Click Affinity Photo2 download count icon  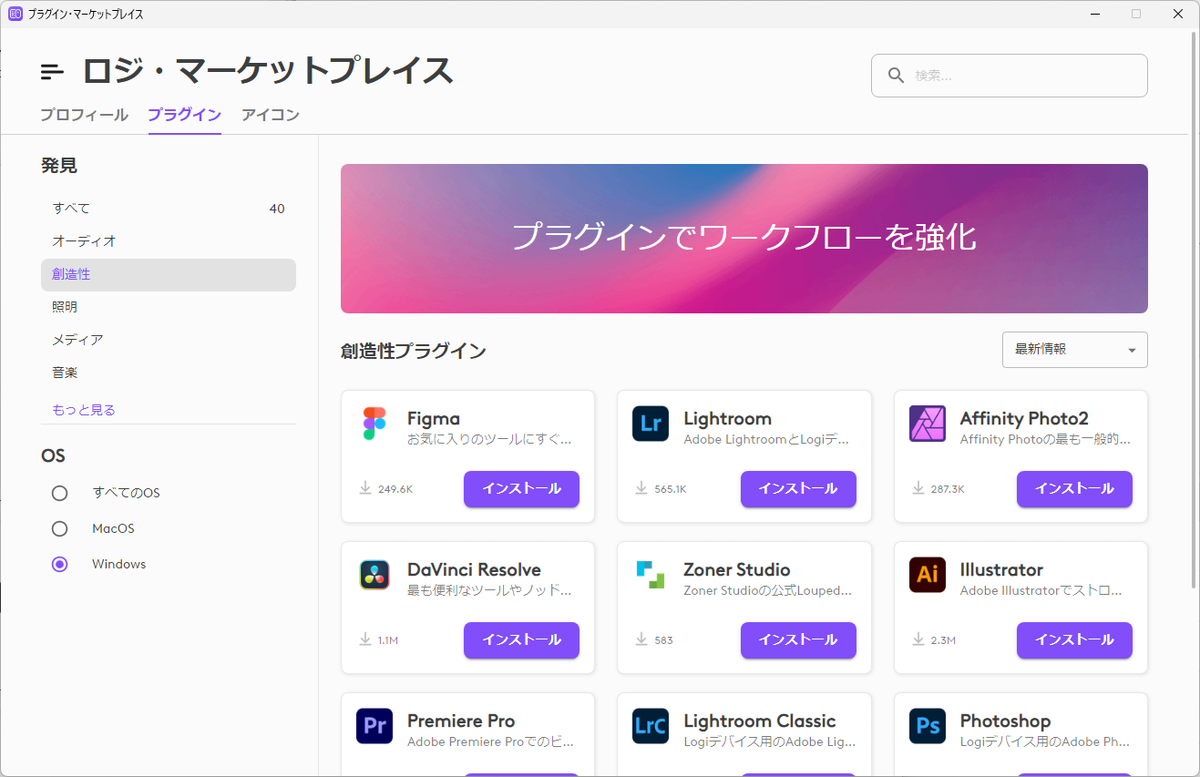(918, 489)
